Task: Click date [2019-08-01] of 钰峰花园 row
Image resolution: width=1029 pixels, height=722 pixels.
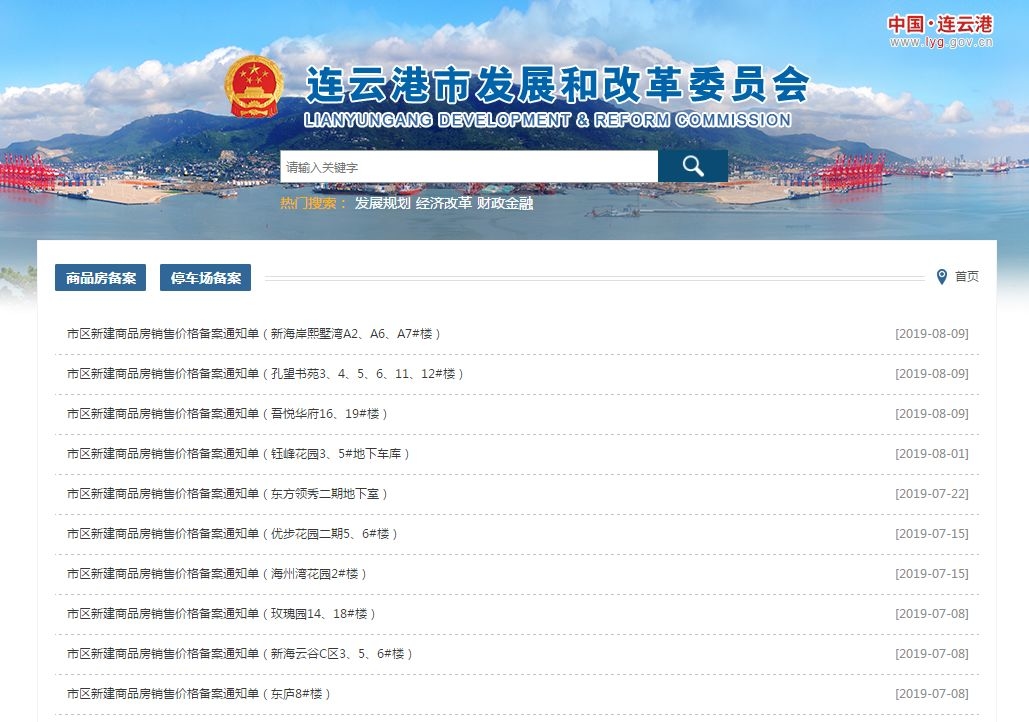Action: pyautogui.click(x=932, y=454)
